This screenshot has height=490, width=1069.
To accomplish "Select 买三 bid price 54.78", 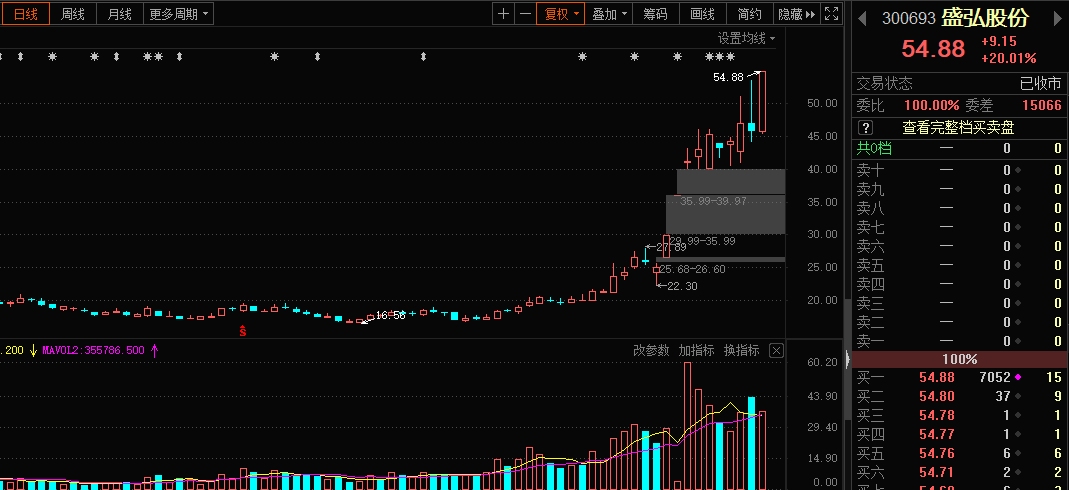I will pyautogui.click(x=937, y=415).
